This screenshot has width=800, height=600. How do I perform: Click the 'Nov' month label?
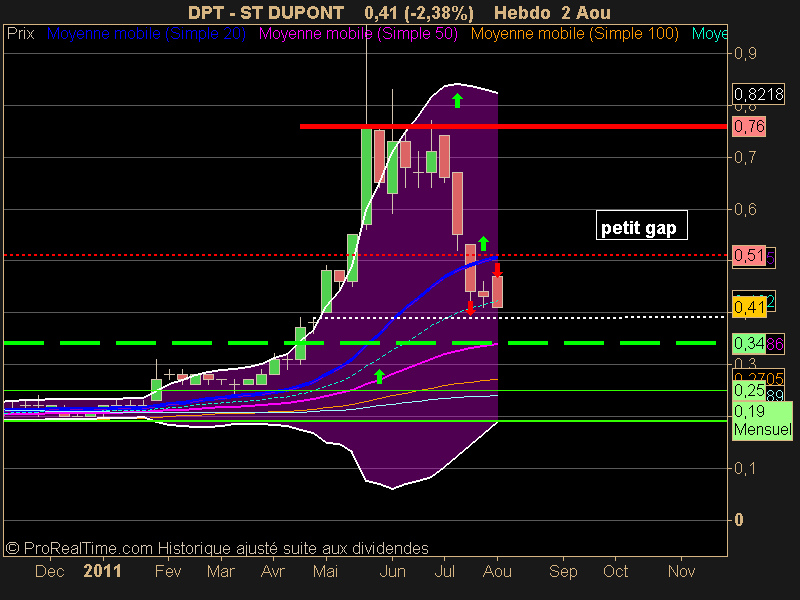point(682,571)
